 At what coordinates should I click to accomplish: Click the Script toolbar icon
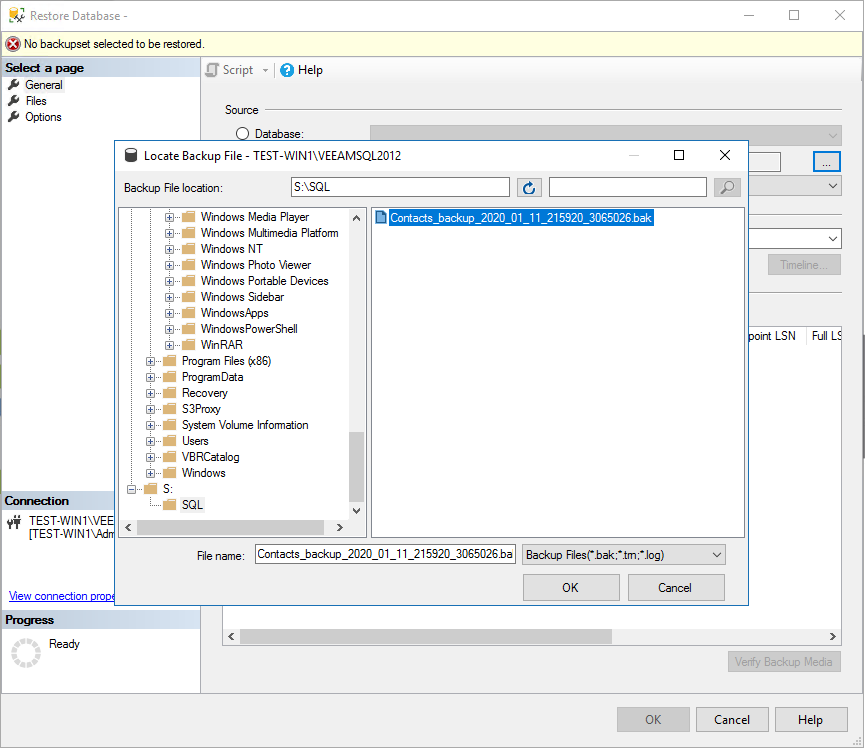point(212,70)
